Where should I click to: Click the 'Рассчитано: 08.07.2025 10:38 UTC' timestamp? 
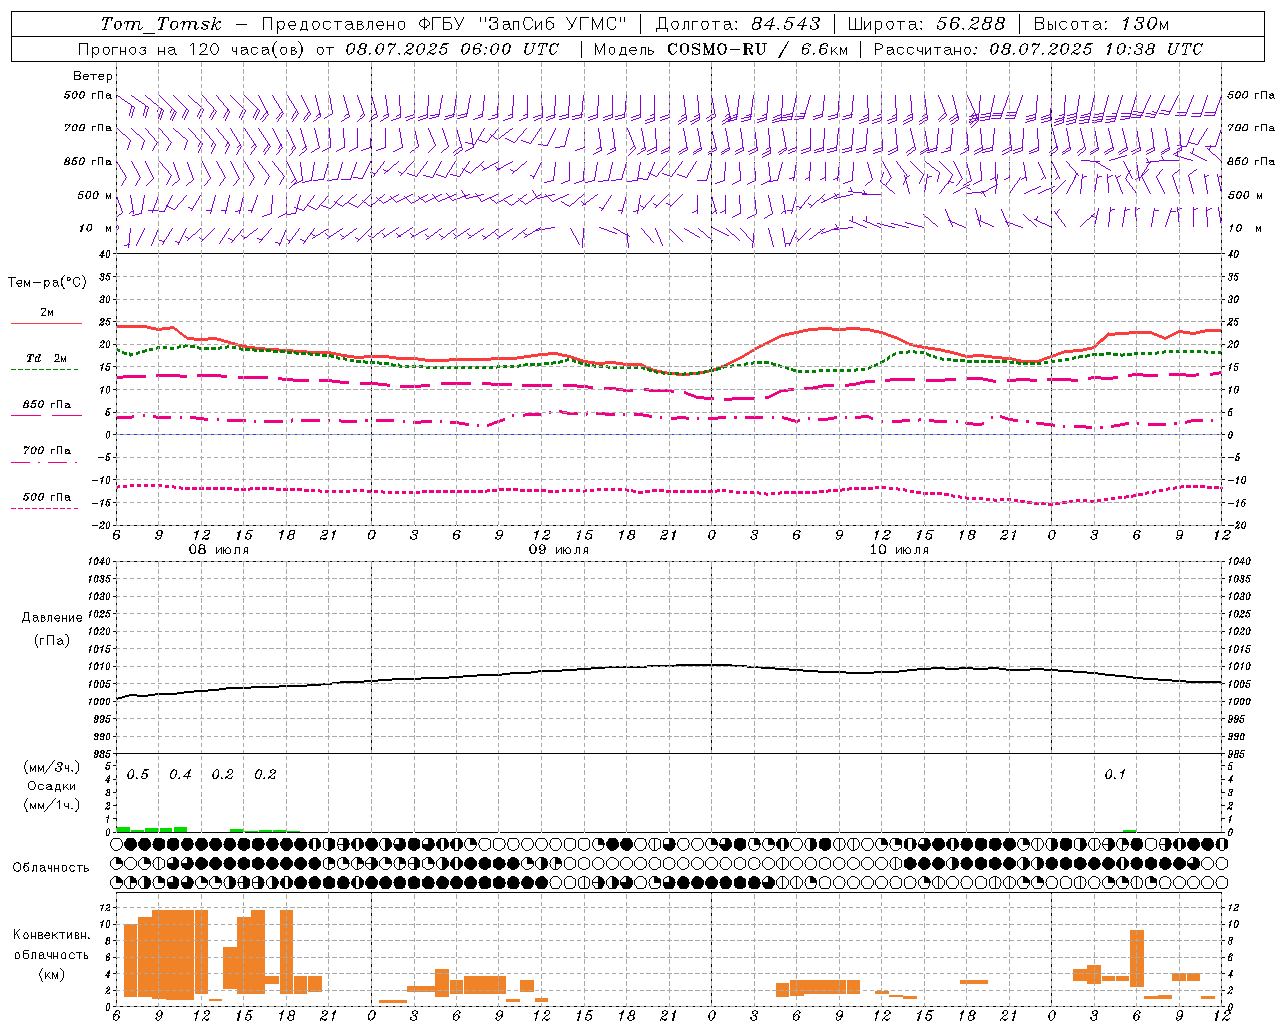(x=1038, y=49)
